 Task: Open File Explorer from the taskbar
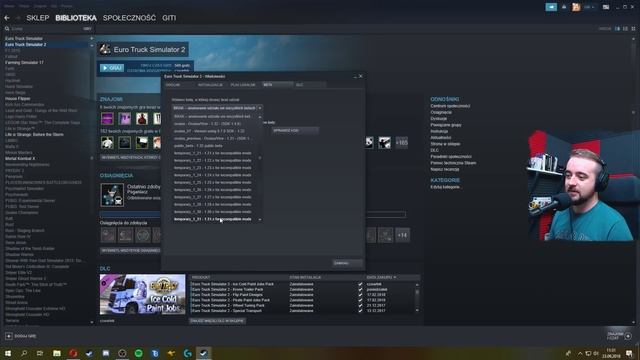(57, 353)
